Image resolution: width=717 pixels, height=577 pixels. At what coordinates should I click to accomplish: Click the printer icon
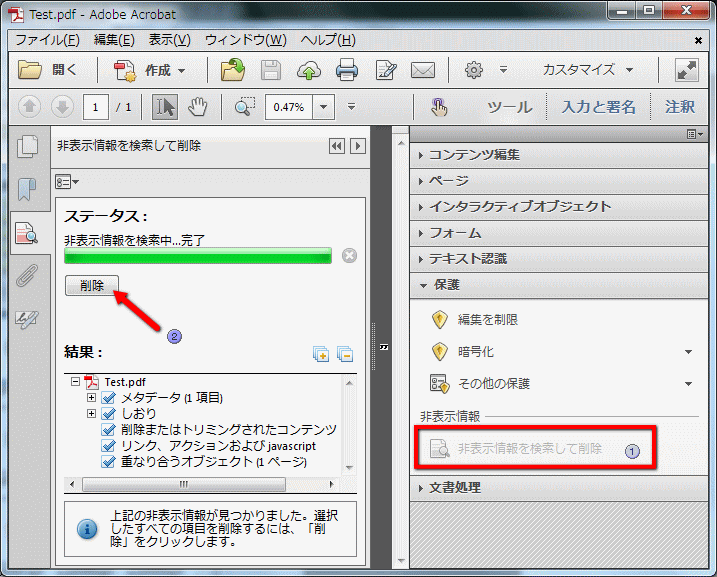coord(347,70)
